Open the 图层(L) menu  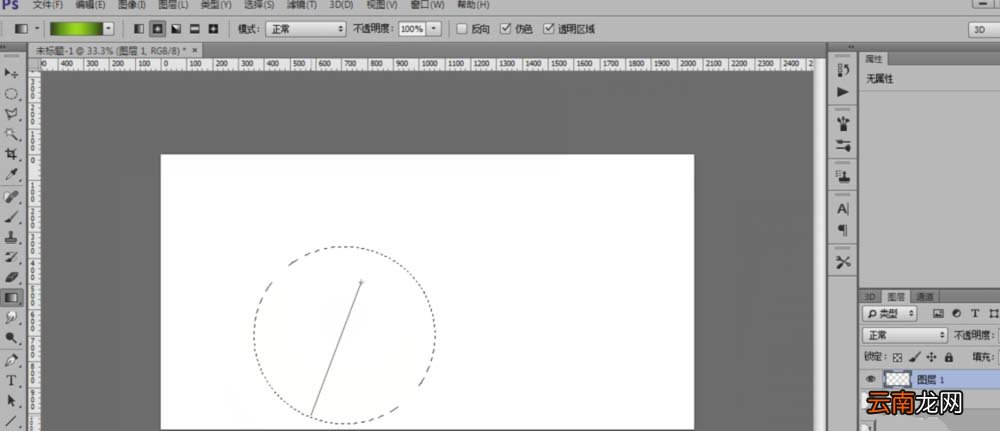coord(173,5)
